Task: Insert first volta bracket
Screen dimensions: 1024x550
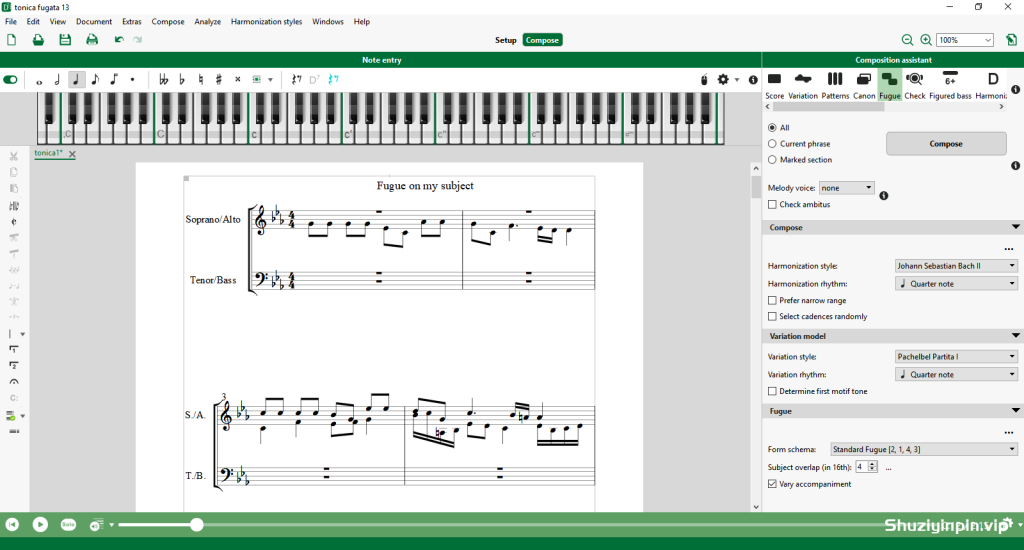Action: click(x=13, y=350)
